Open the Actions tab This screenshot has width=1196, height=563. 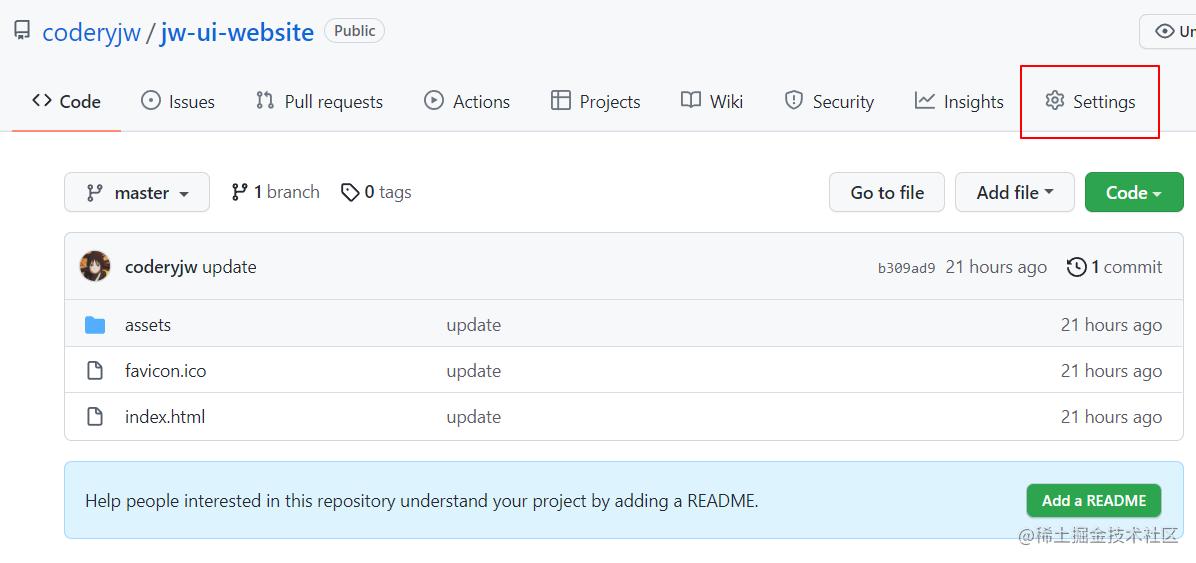467,102
